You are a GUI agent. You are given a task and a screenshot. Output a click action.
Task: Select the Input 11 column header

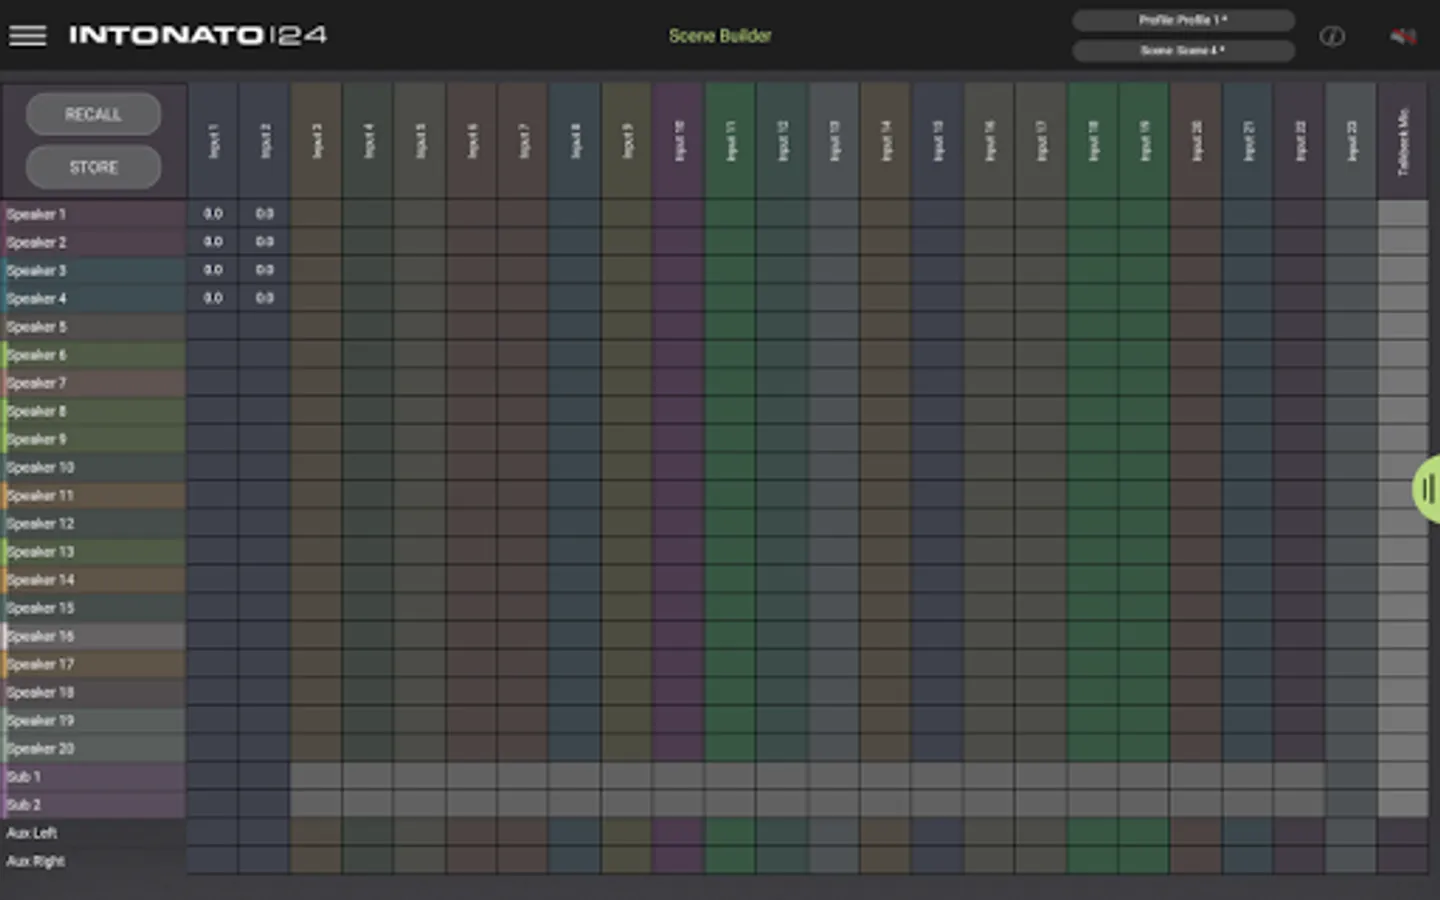(731, 141)
